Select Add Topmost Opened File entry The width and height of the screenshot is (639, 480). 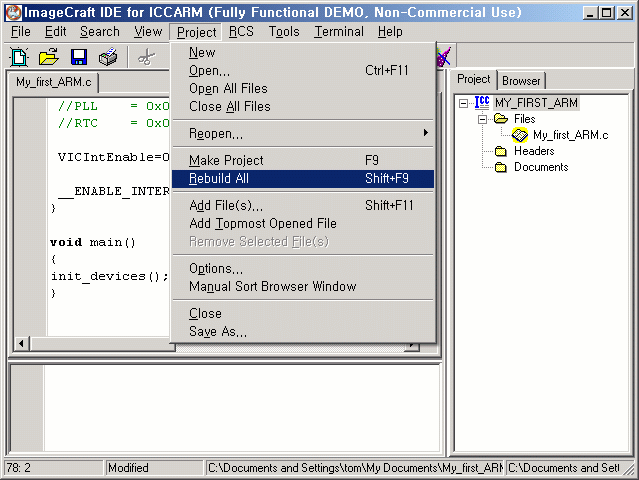point(303,223)
